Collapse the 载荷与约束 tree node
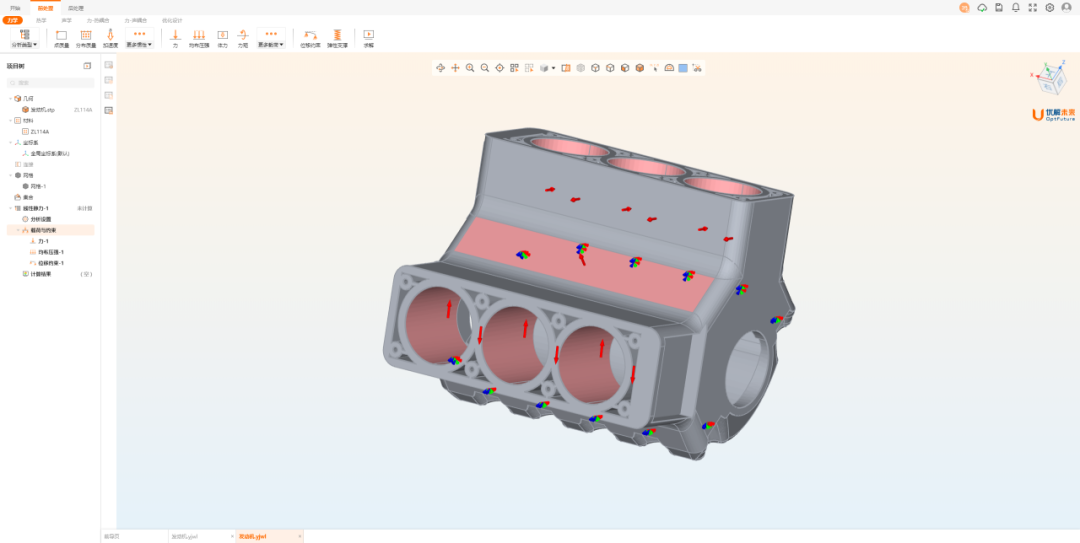The image size is (1080, 543). [18, 230]
